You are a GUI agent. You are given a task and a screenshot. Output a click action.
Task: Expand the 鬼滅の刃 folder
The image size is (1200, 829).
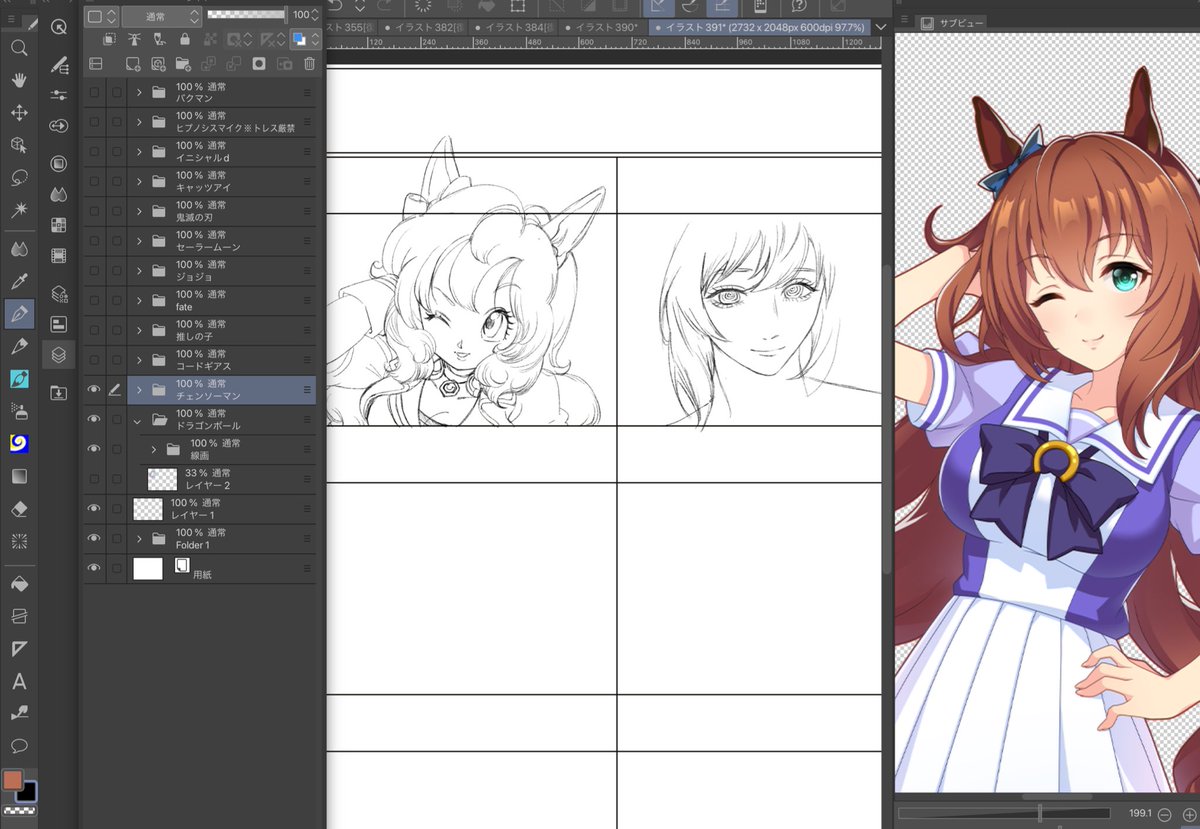[x=139, y=212]
